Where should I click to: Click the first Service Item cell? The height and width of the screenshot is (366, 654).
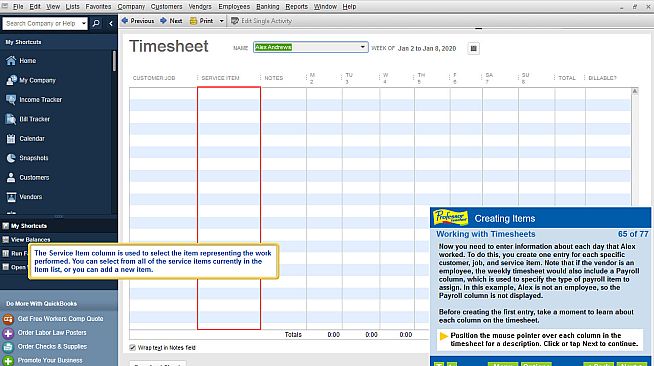pyautogui.click(x=229, y=93)
